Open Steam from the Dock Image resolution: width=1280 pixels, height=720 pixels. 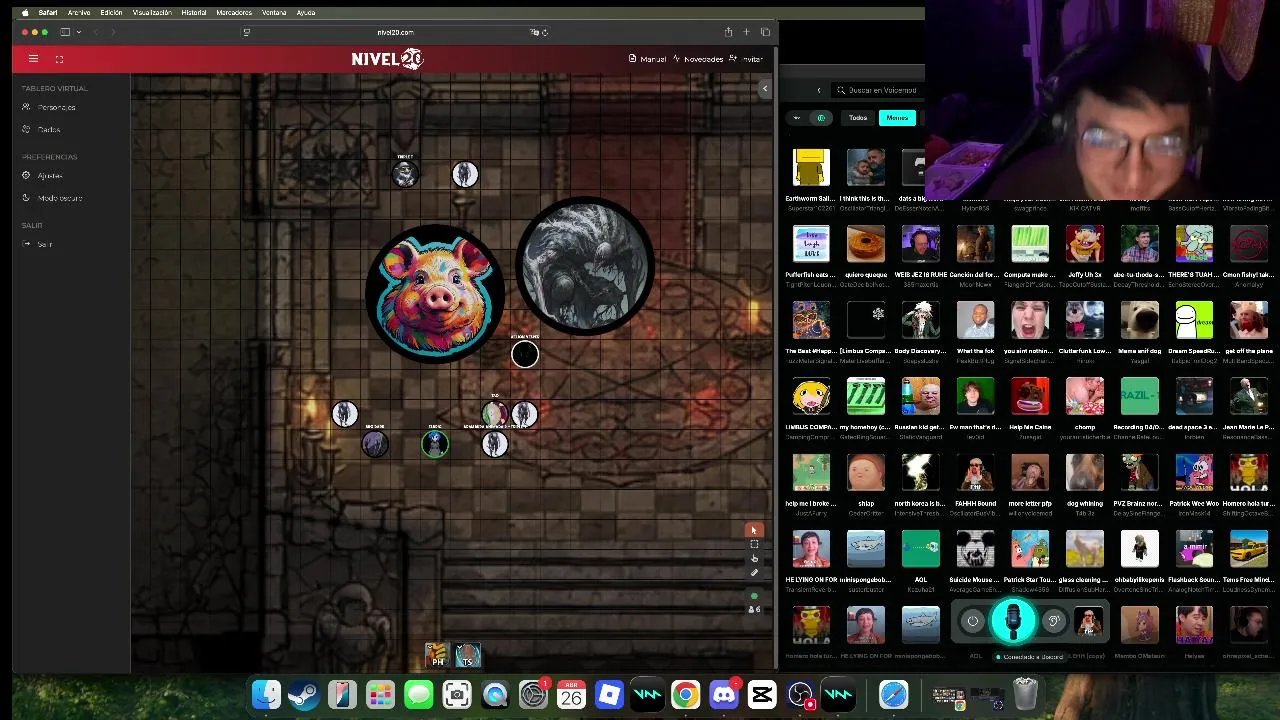(304, 694)
